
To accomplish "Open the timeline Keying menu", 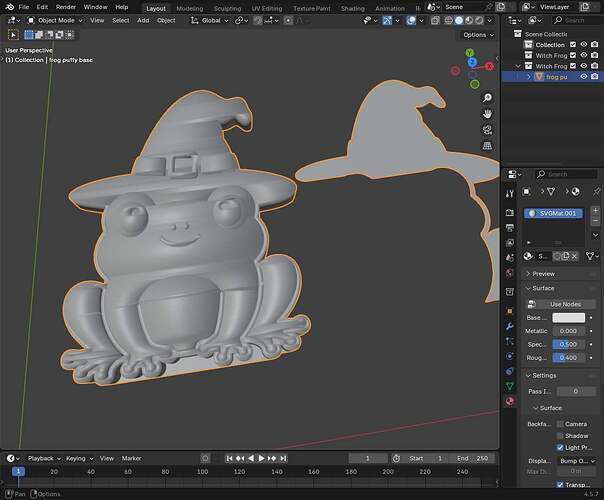I will (79, 458).
